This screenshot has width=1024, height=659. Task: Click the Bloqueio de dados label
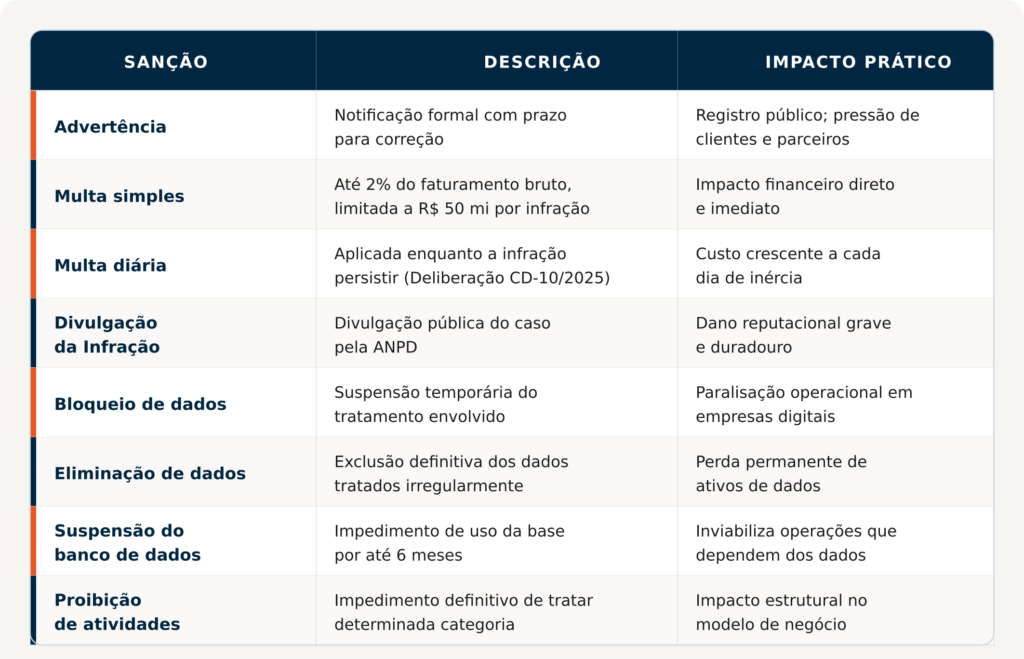(140, 404)
